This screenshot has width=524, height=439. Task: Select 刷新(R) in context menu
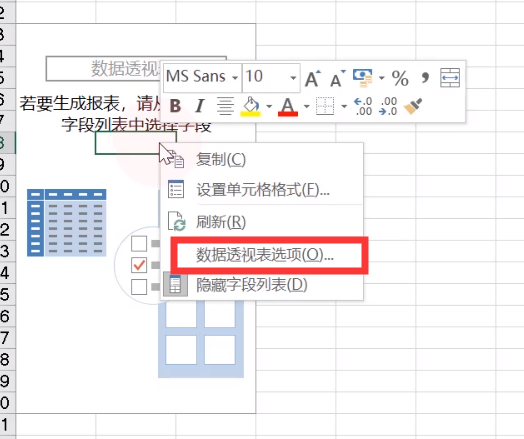[262, 222]
